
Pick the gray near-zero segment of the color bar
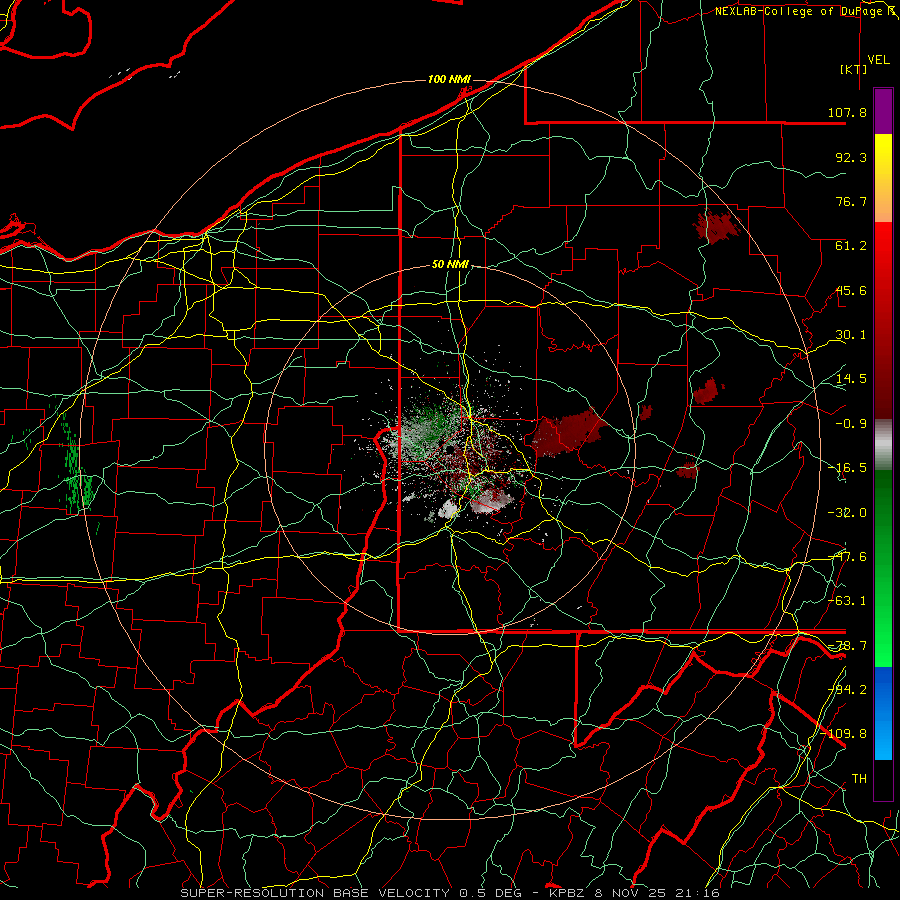point(883,445)
